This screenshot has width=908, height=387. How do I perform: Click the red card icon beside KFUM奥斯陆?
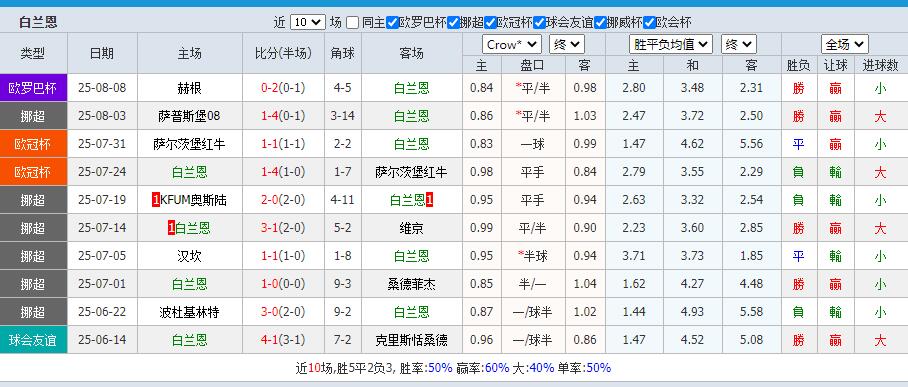156,200
